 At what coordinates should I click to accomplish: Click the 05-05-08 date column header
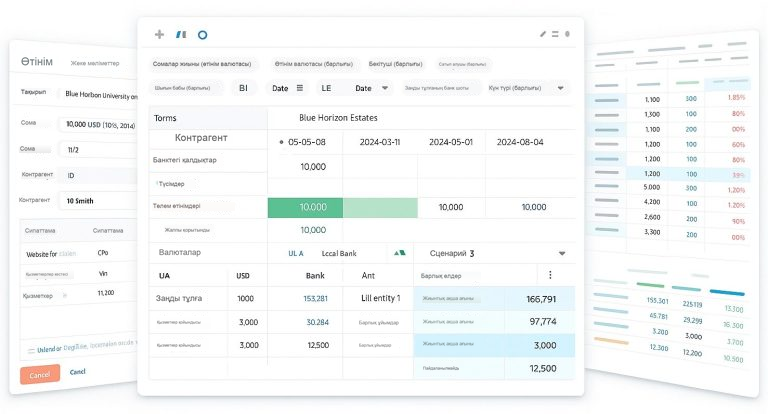[307, 142]
